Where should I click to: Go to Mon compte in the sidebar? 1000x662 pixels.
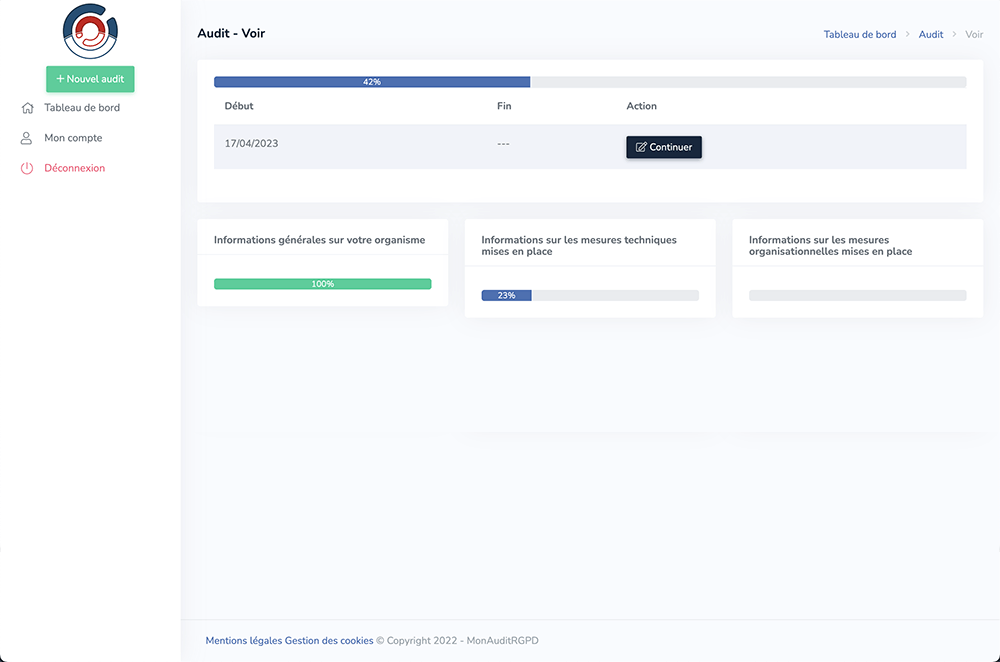[x=73, y=138]
